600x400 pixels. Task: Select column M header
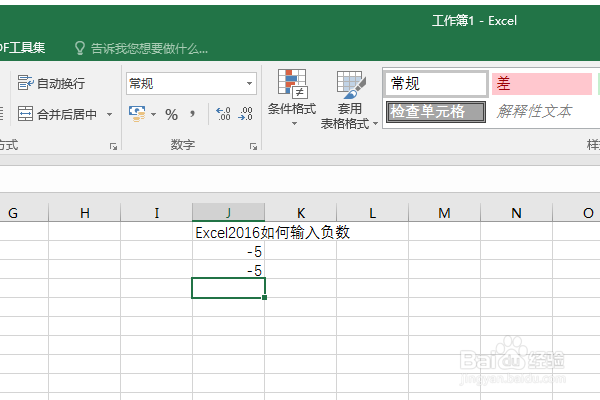[444, 212]
